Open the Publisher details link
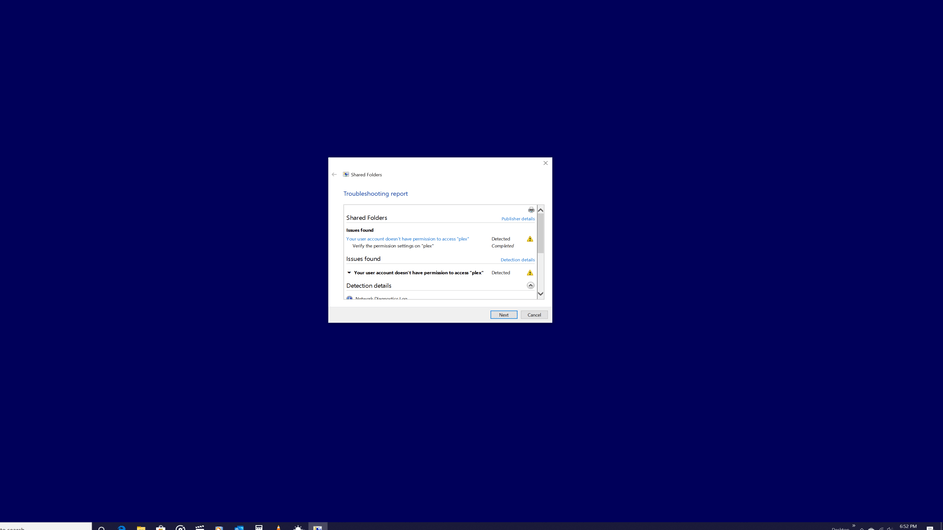The height and width of the screenshot is (530, 943). pyautogui.click(x=518, y=219)
